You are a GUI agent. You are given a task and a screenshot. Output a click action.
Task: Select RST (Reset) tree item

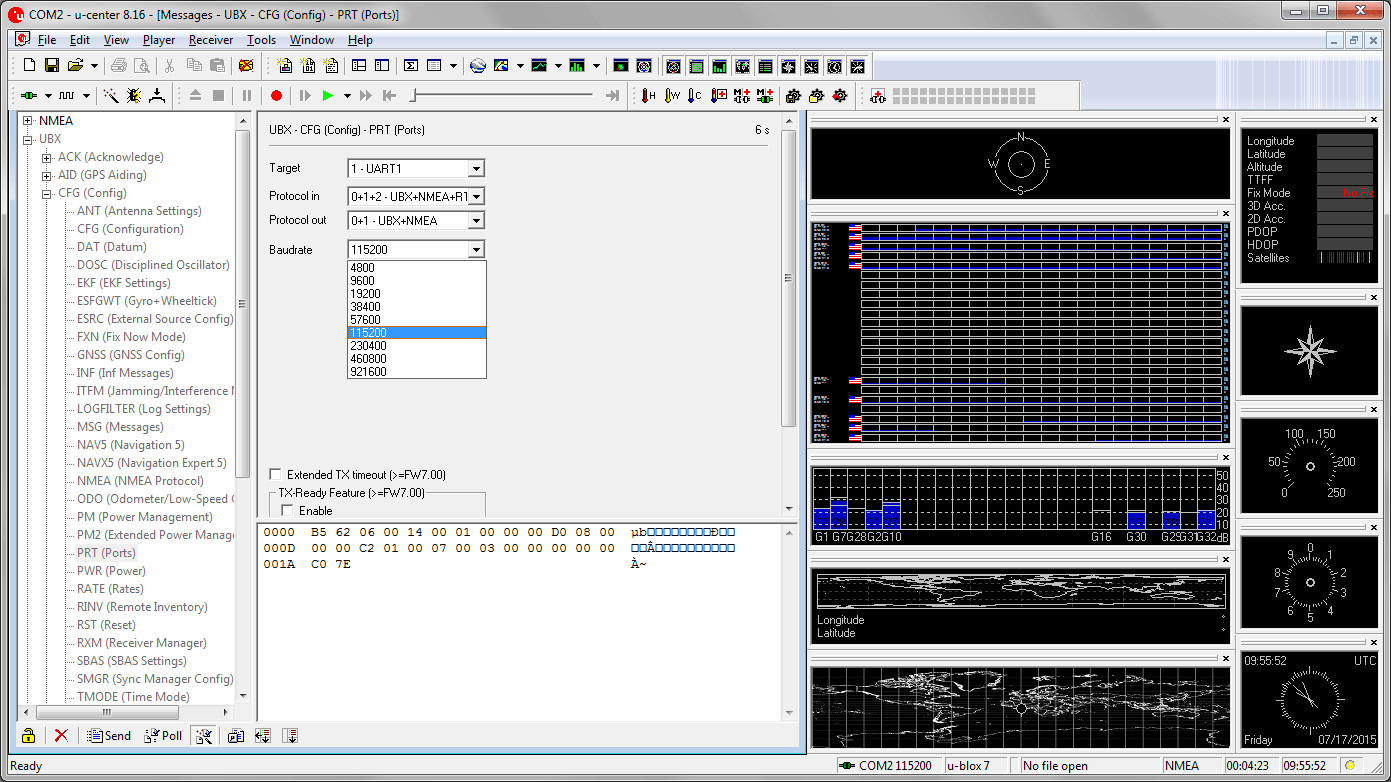pos(106,625)
